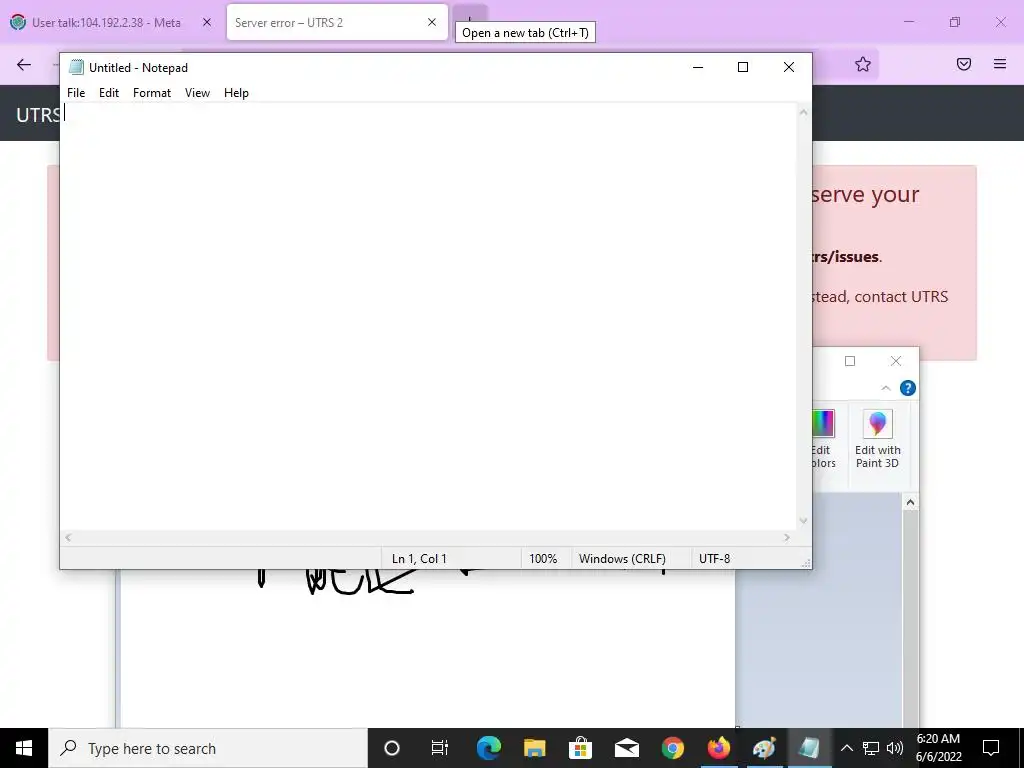Open Paint Help question mark icon

[x=908, y=389]
